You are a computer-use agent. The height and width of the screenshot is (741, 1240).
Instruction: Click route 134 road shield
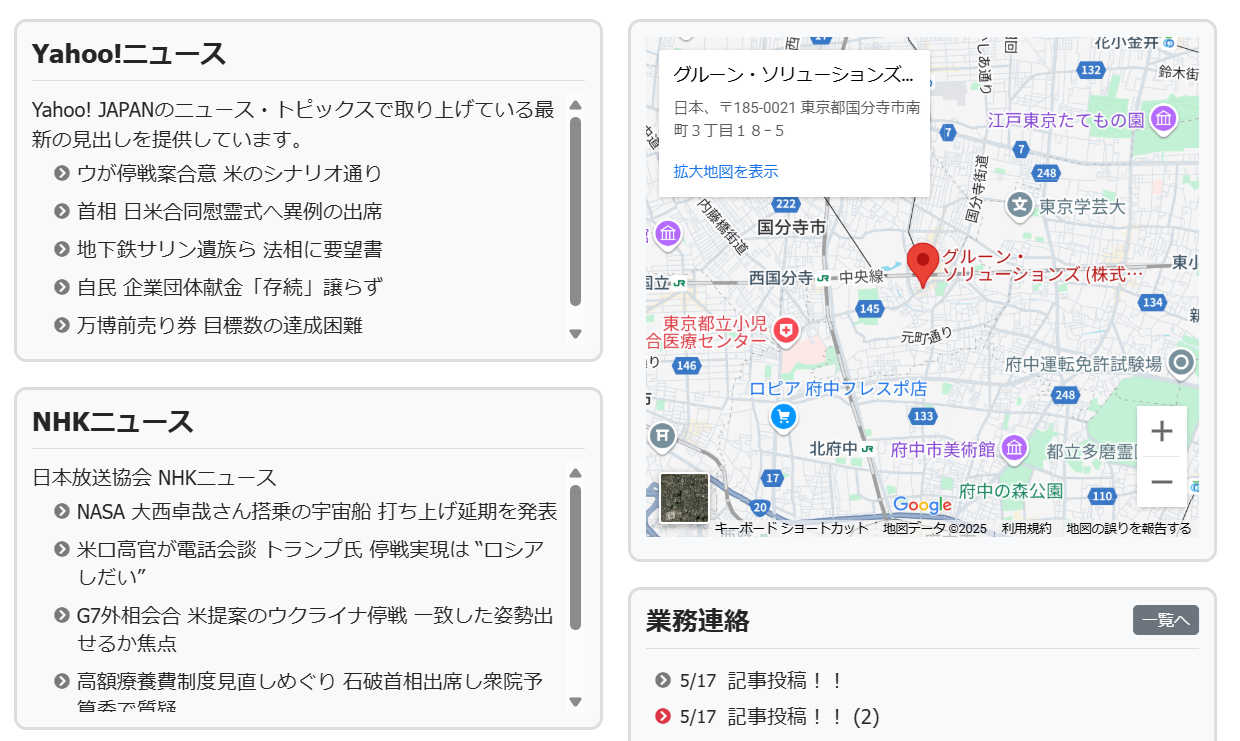(1153, 302)
